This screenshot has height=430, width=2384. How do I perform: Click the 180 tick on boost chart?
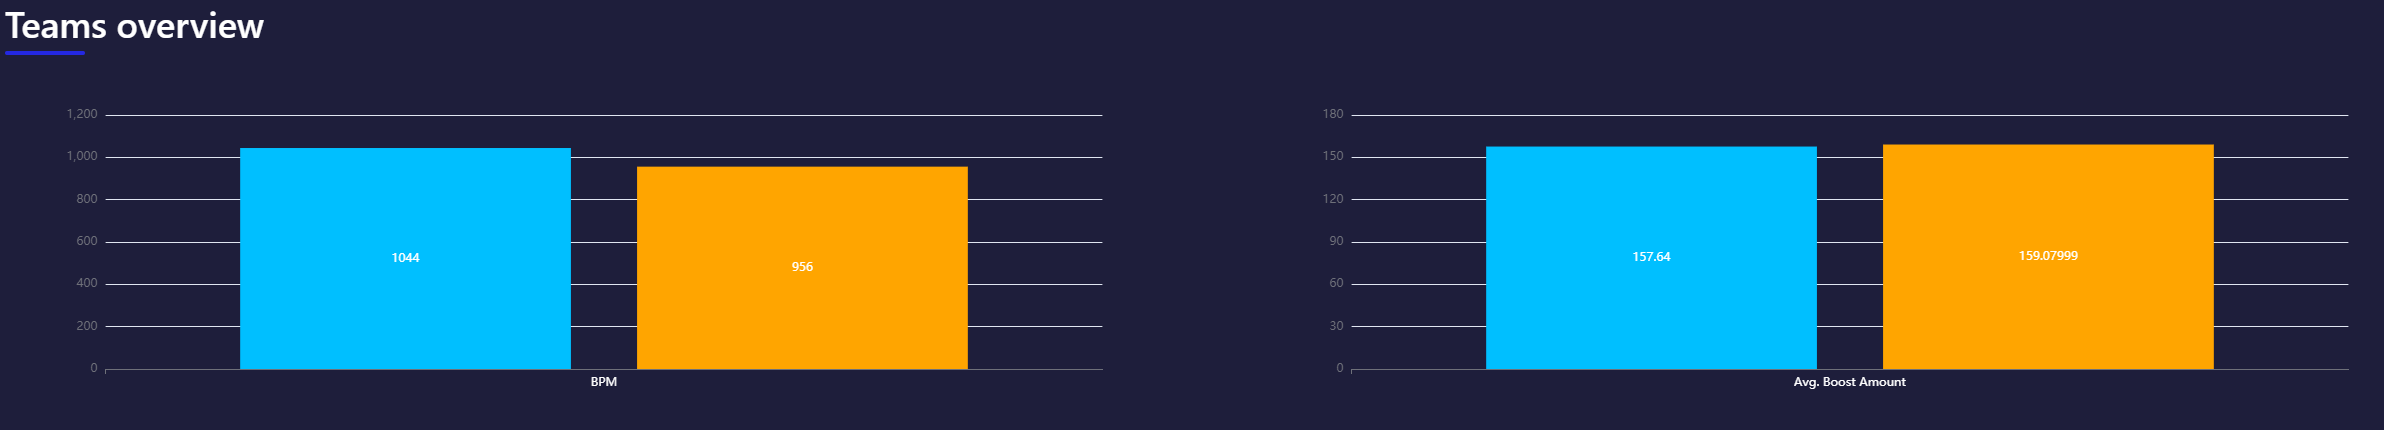pyautogui.click(x=1333, y=114)
